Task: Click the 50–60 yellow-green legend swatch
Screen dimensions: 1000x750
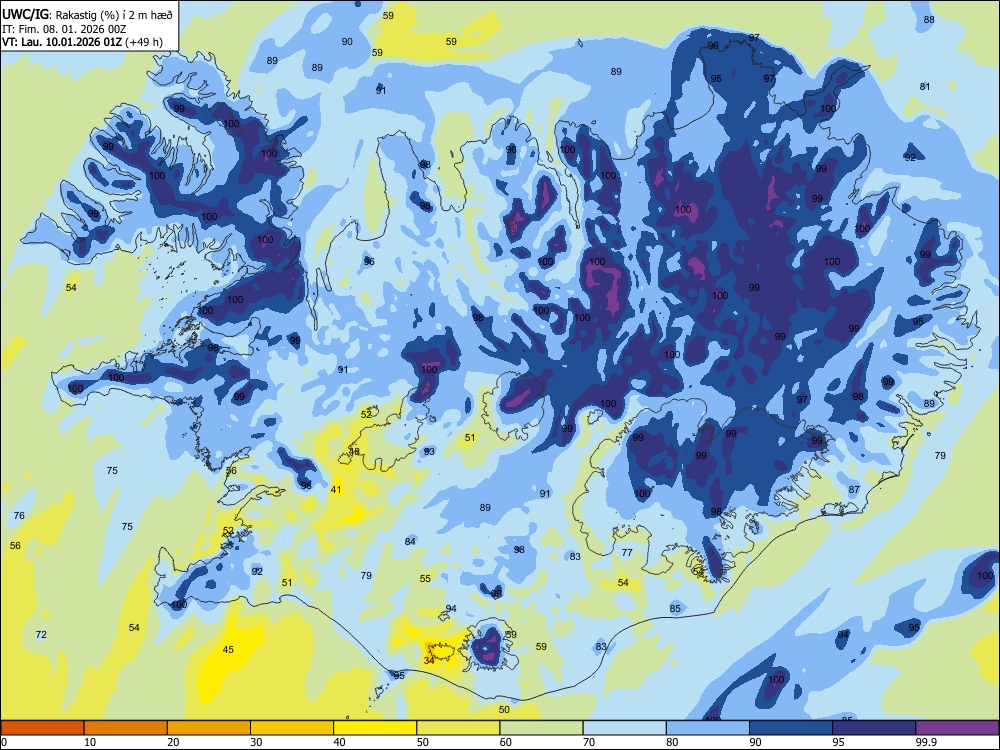Action: tap(459, 728)
